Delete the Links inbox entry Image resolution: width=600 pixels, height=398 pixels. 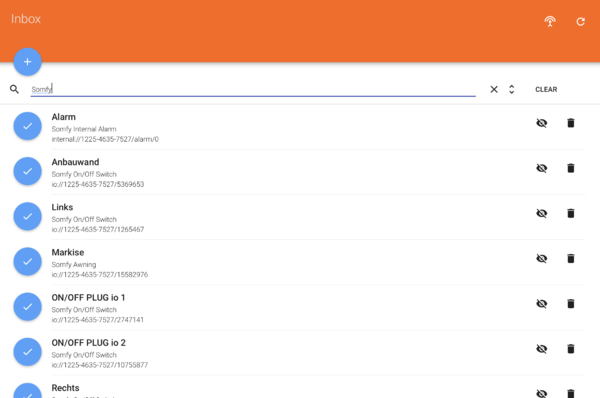click(571, 213)
